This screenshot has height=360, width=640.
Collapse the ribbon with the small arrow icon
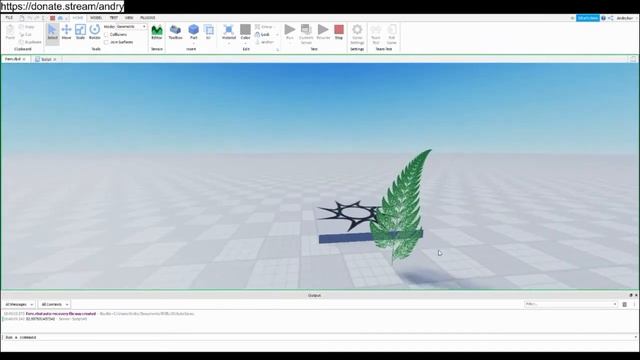[572, 18]
